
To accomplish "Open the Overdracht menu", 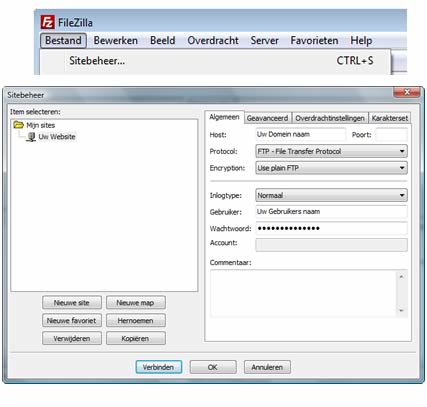I will (213, 41).
